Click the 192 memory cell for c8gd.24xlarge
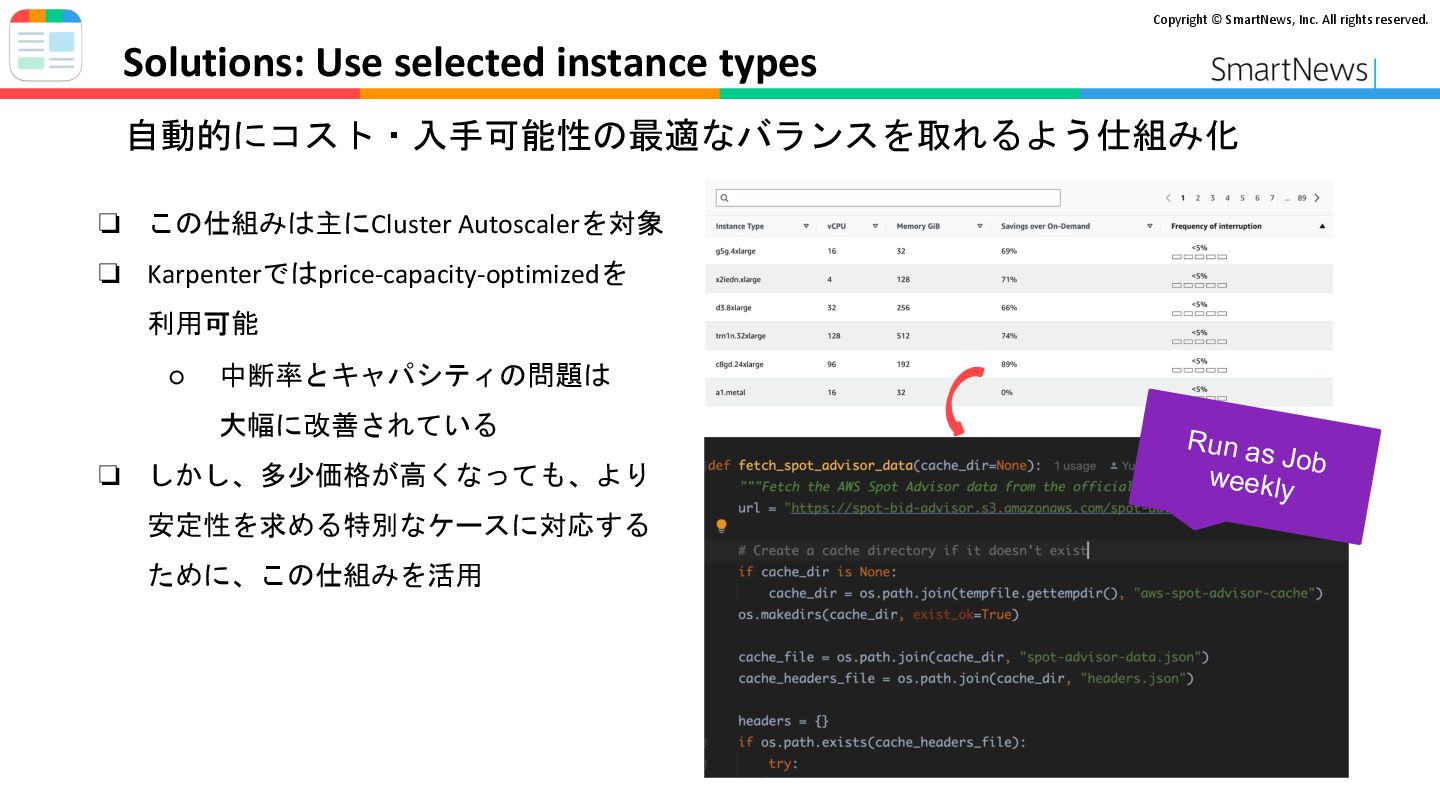The width and height of the screenshot is (1440, 810). [904, 365]
